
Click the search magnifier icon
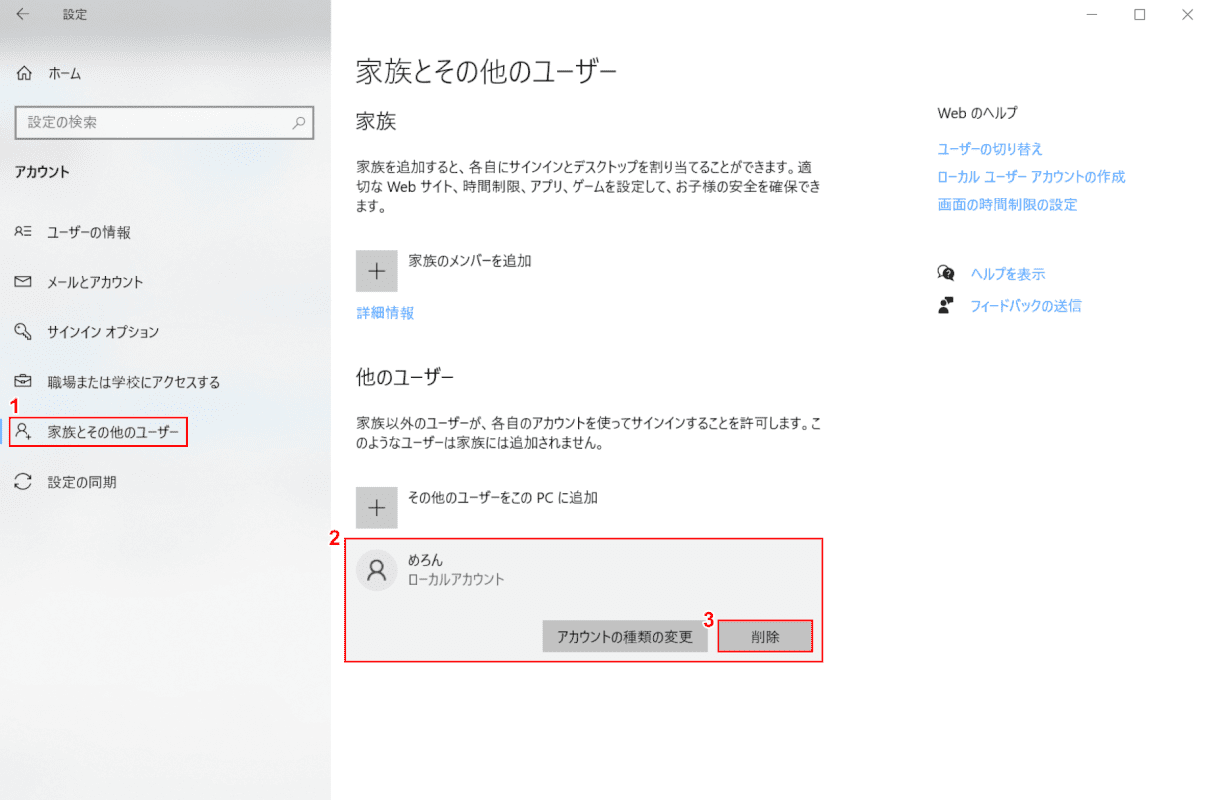298,123
